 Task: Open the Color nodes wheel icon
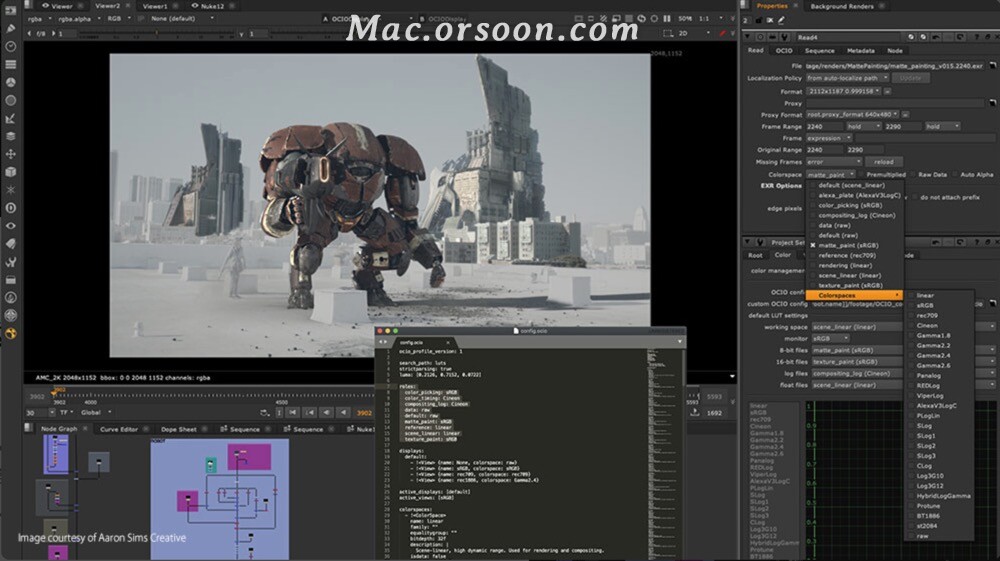(x=11, y=82)
